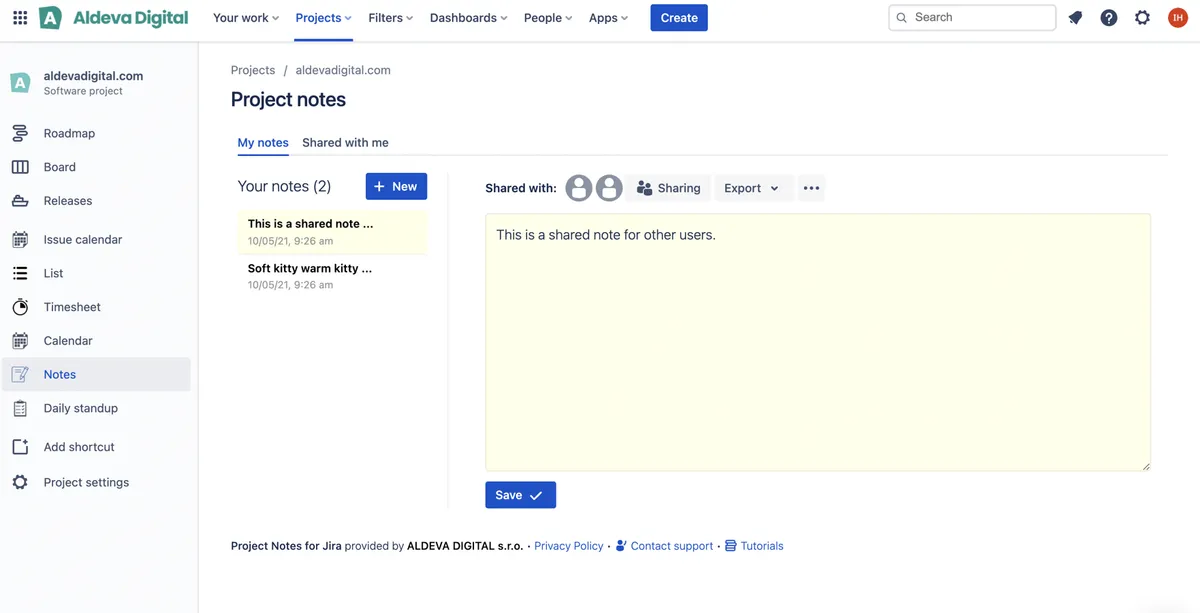Expand the Filters dropdown

(x=391, y=18)
